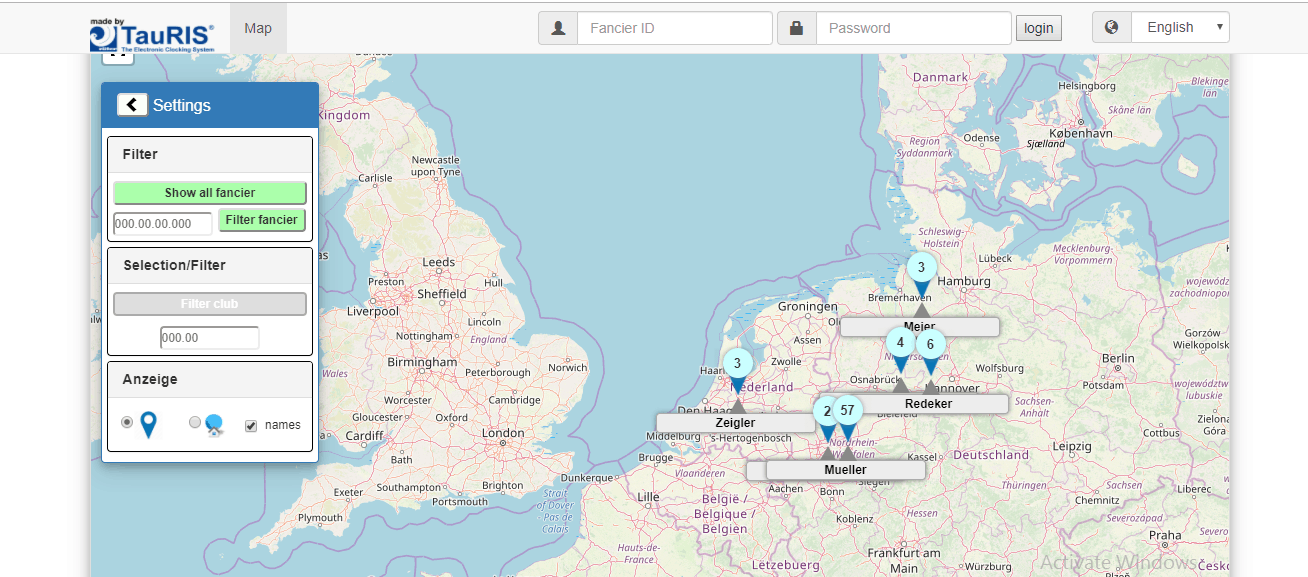The height and width of the screenshot is (577, 1308).
Task: Collapse the Settings panel with back arrow
Action: [132, 105]
